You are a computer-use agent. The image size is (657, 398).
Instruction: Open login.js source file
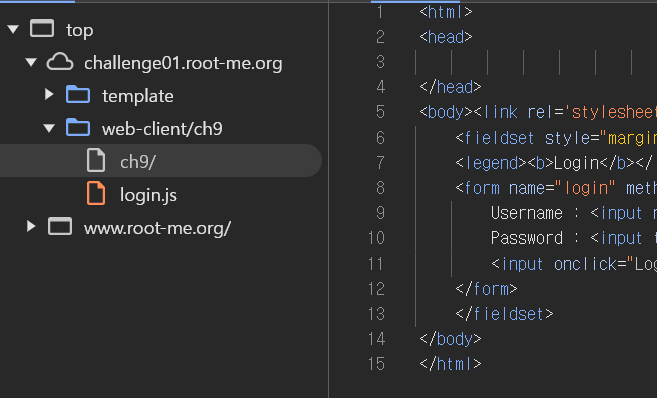(148, 195)
